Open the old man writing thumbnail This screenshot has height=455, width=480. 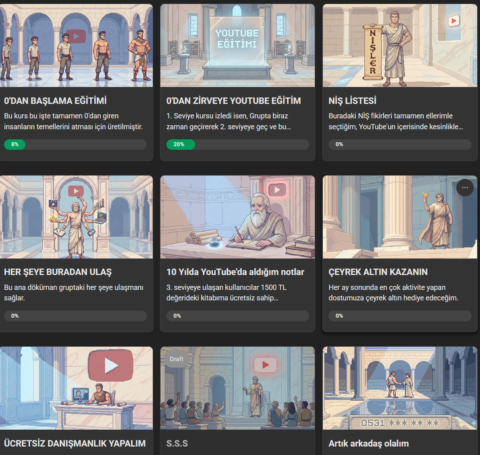pos(237,217)
